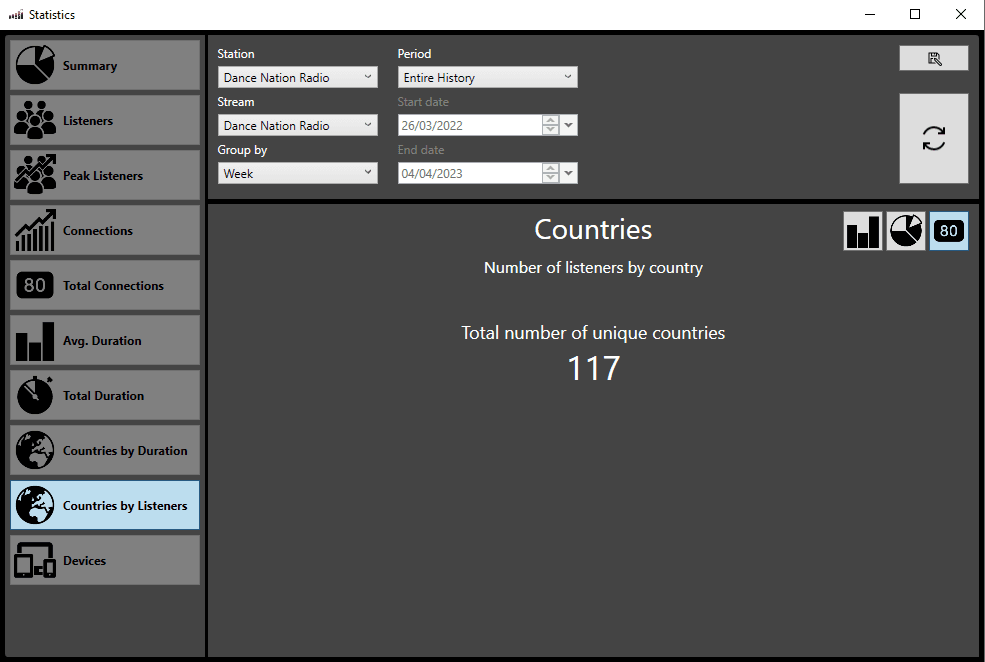Switch to Peak Listeners view
985x662 pixels.
point(105,175)
